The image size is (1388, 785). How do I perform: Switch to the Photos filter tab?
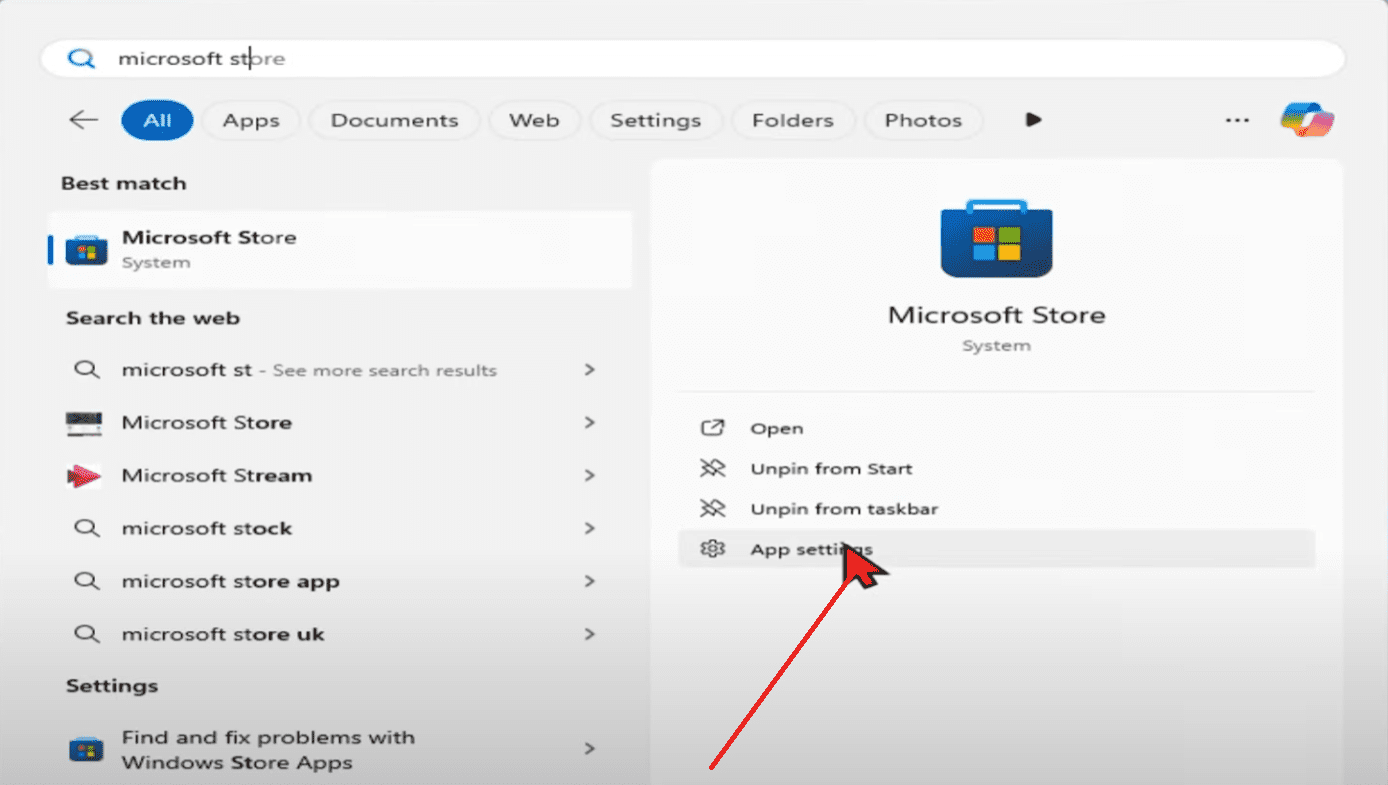(923, 120)
